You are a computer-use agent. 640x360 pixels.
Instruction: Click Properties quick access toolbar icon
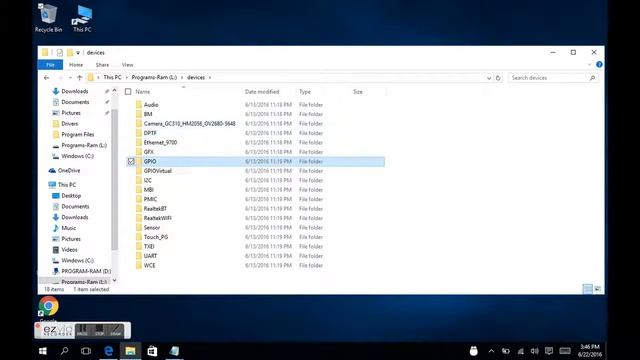coord(60,52)
